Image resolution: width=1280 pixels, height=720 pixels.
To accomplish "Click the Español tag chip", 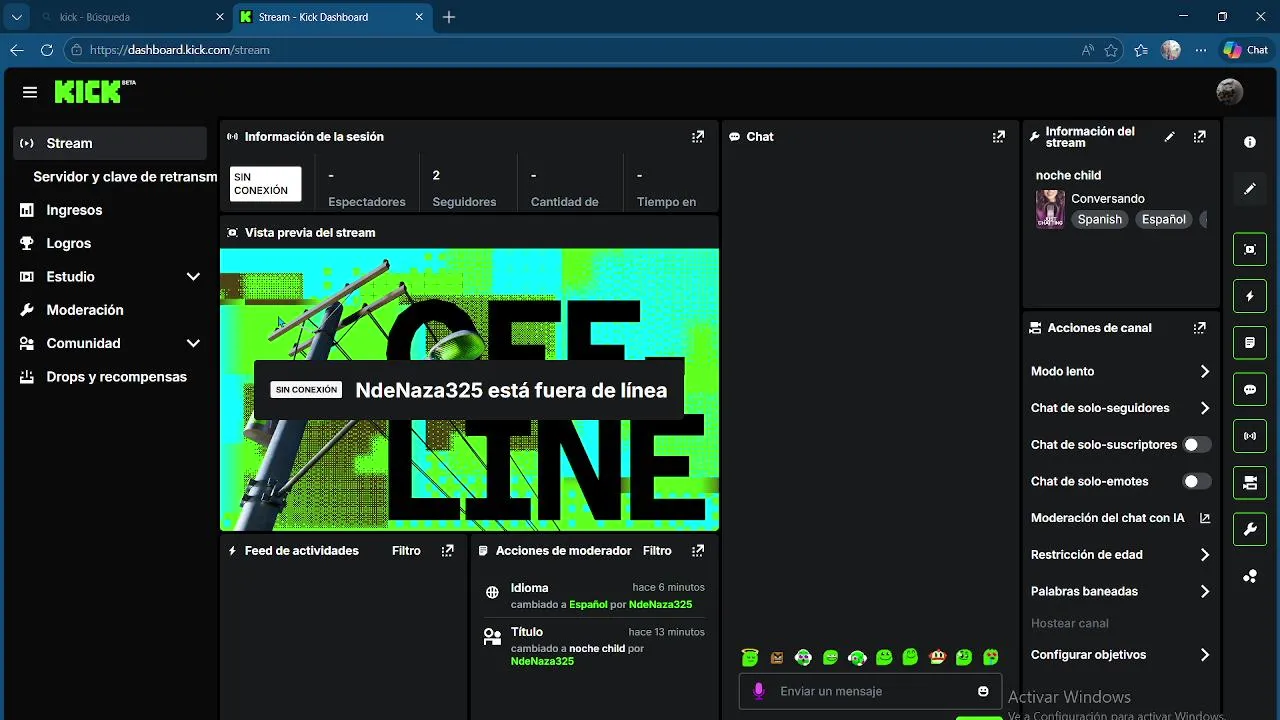I will coord(1164,219).
